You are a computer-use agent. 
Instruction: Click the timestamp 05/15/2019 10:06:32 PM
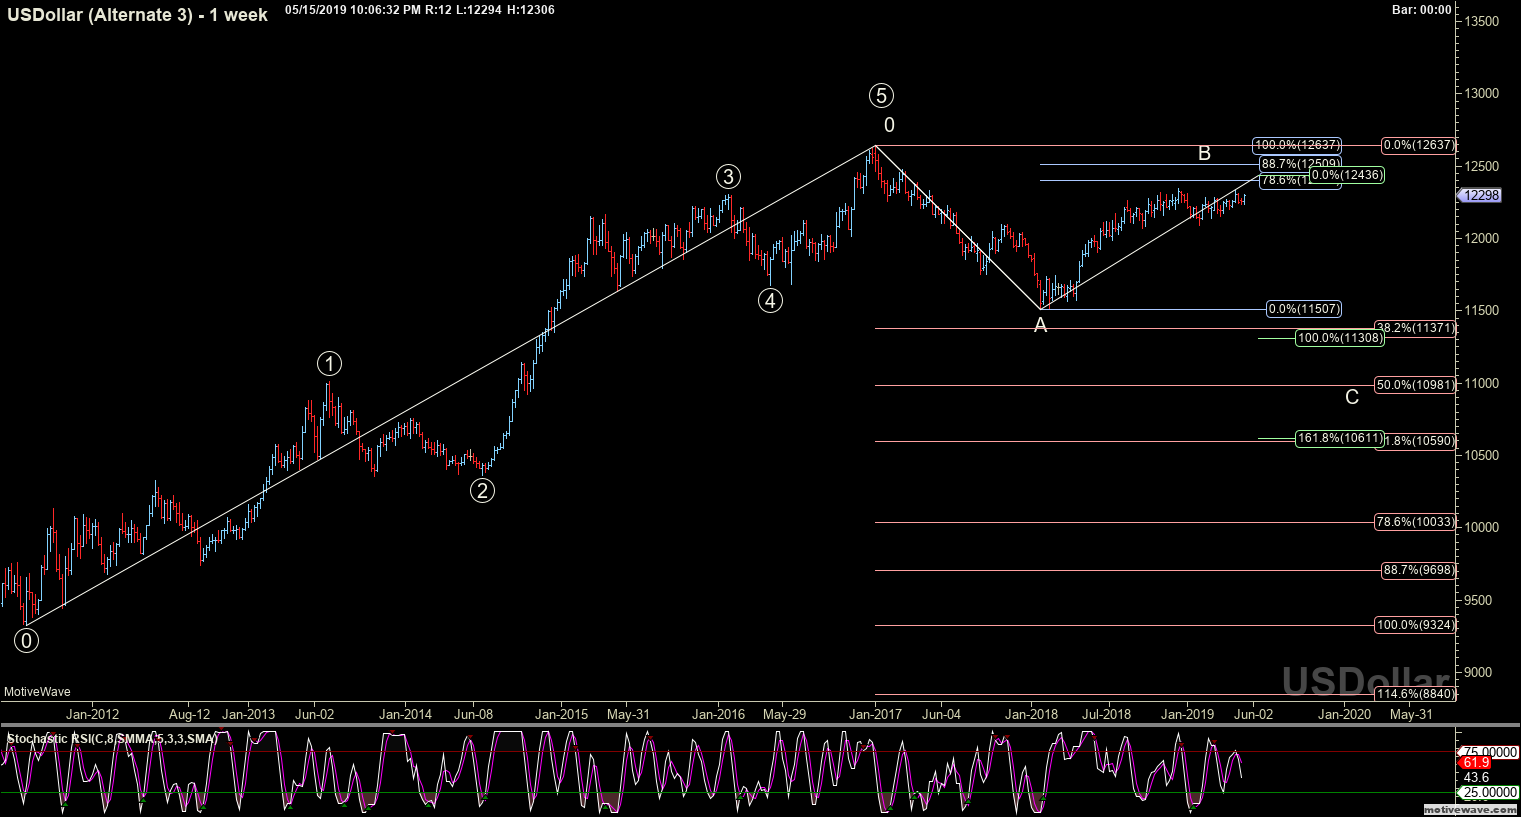click(352, 10)
